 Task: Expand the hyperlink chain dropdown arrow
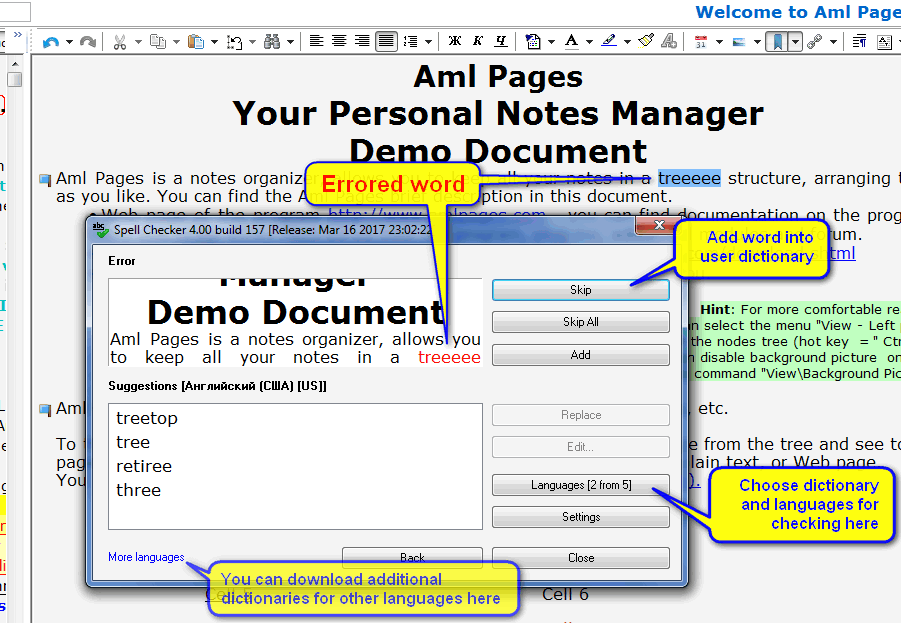(x=833, y=42)
